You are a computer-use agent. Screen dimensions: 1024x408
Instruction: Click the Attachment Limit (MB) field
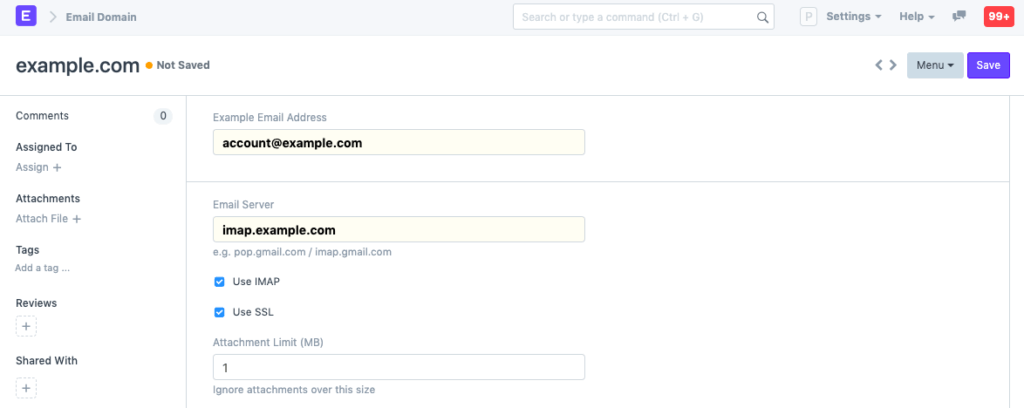398,368
